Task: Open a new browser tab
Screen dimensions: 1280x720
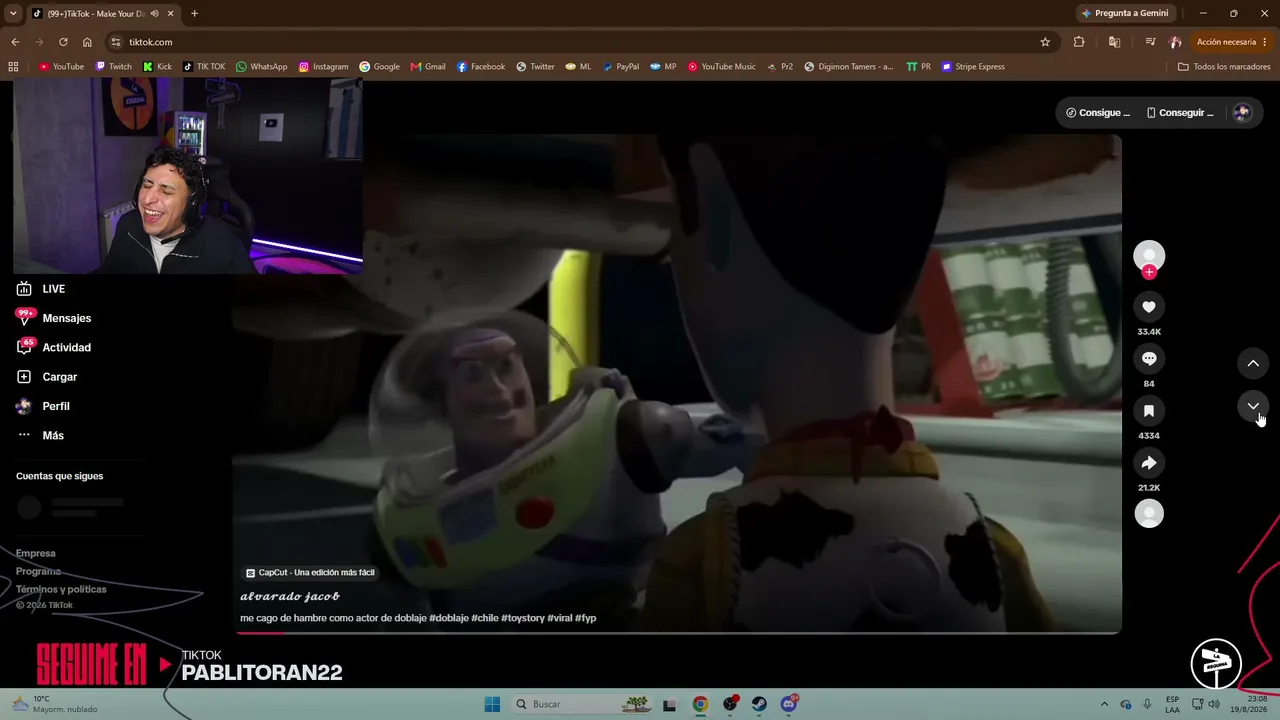Action: [x=194, y=13]
